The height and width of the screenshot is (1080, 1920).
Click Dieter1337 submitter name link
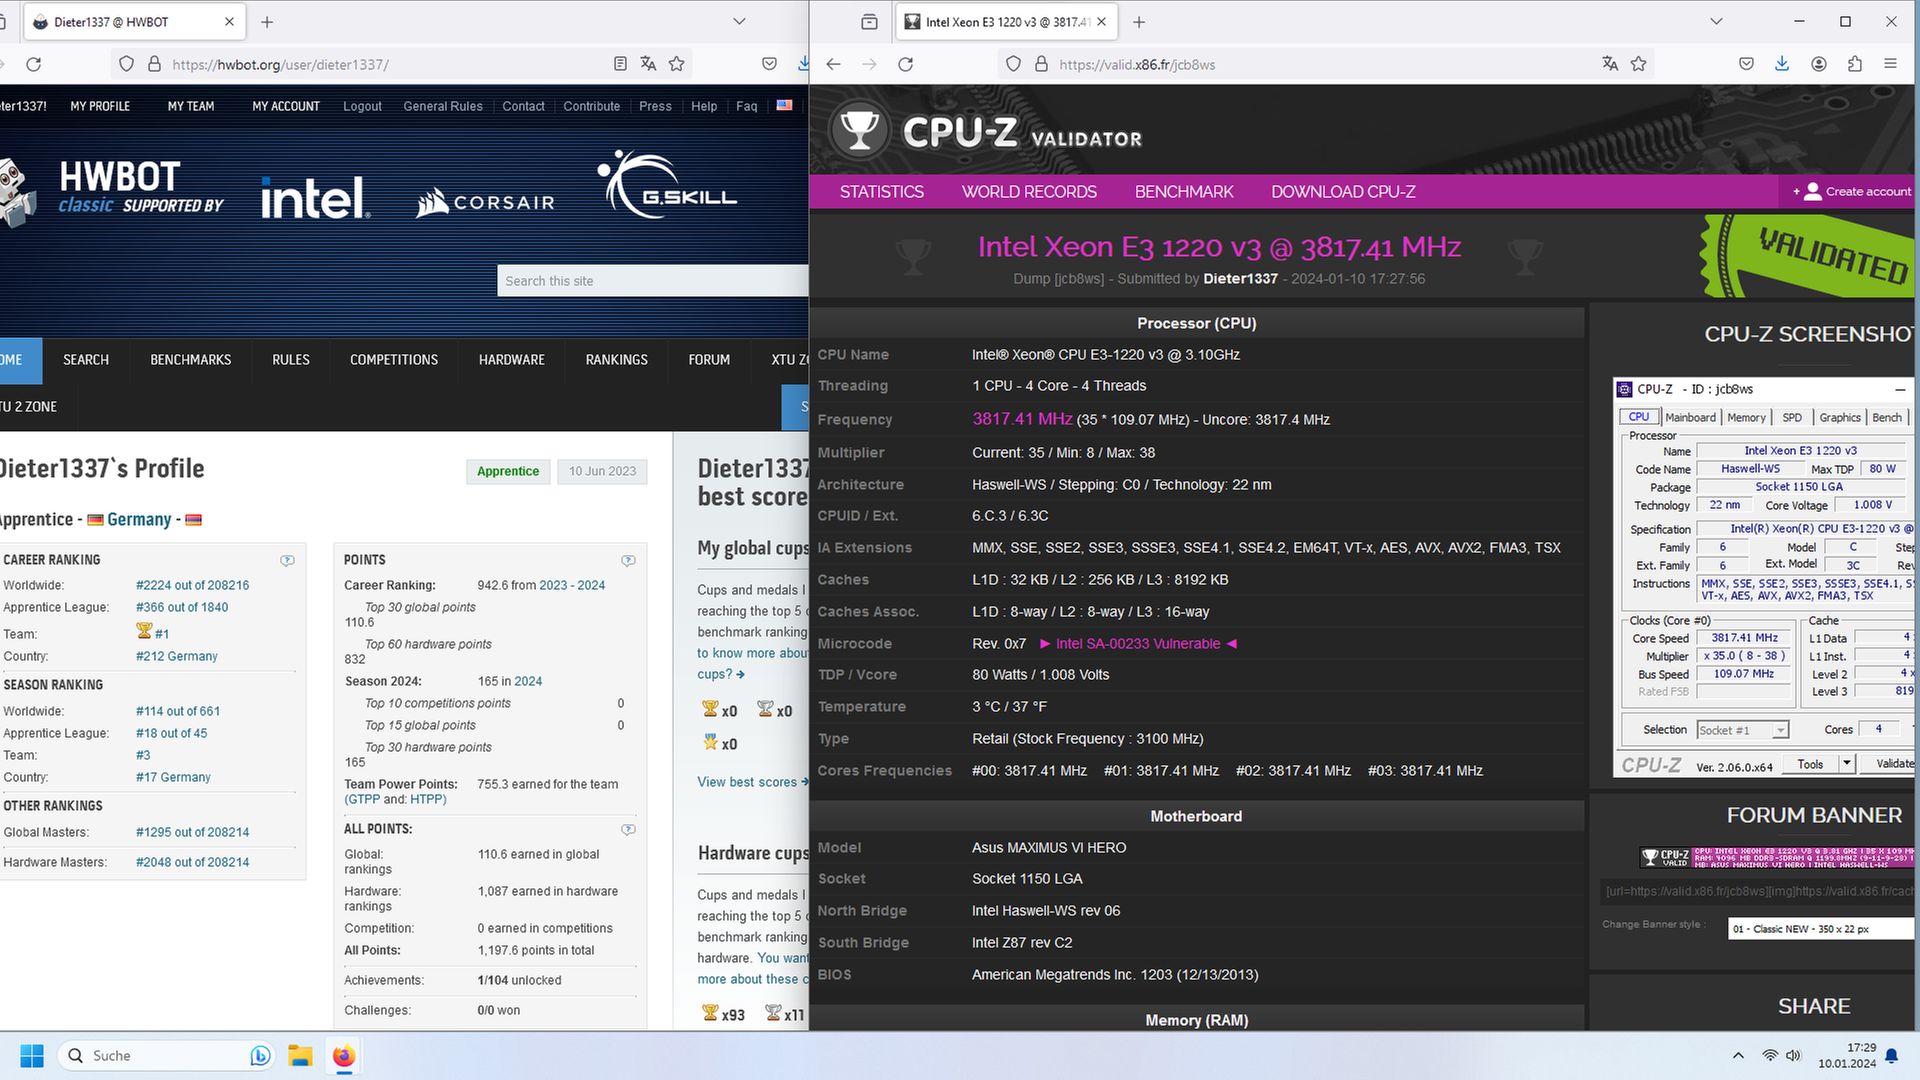(1240, 279)
